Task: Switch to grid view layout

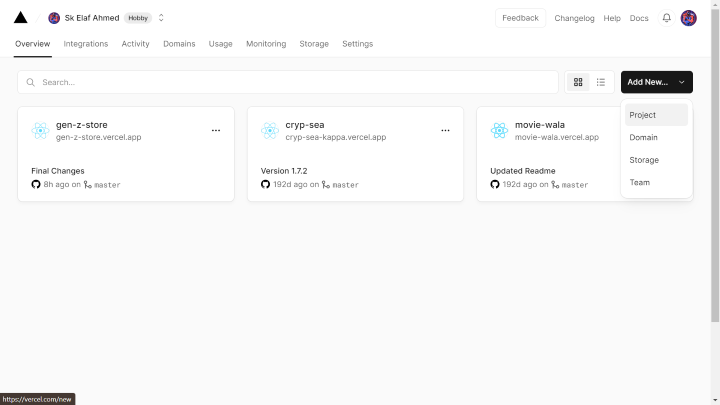Action: pyautogui.click(x=578, y=82)
